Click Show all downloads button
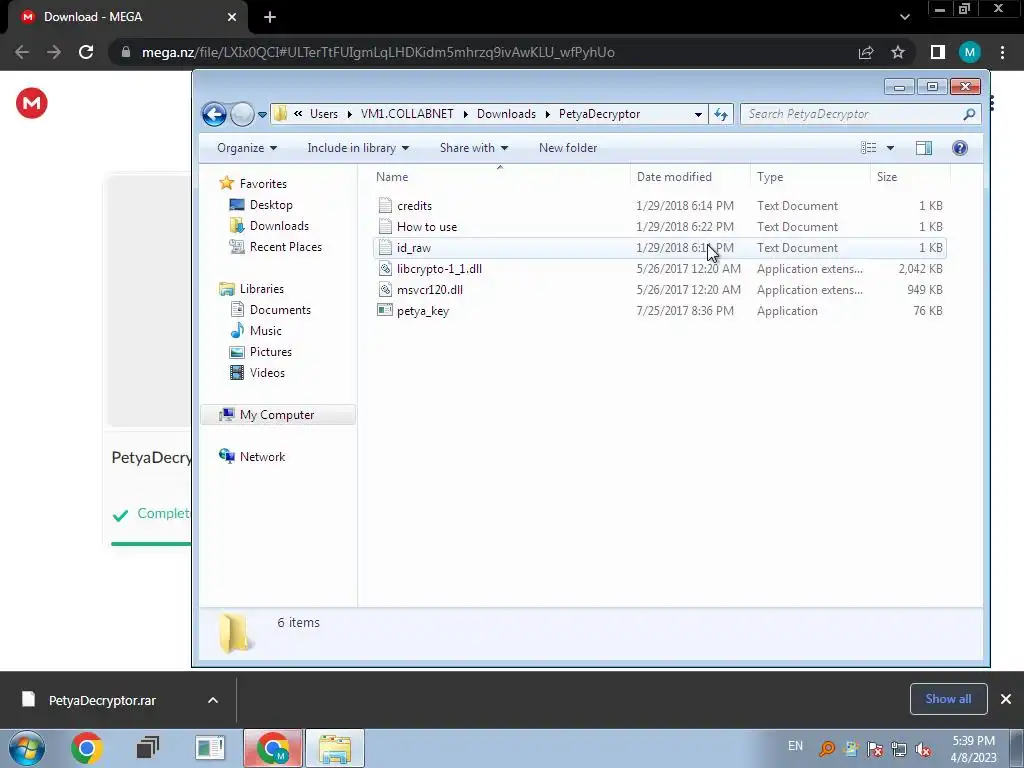1024x768 pixels. pos(948,699)
